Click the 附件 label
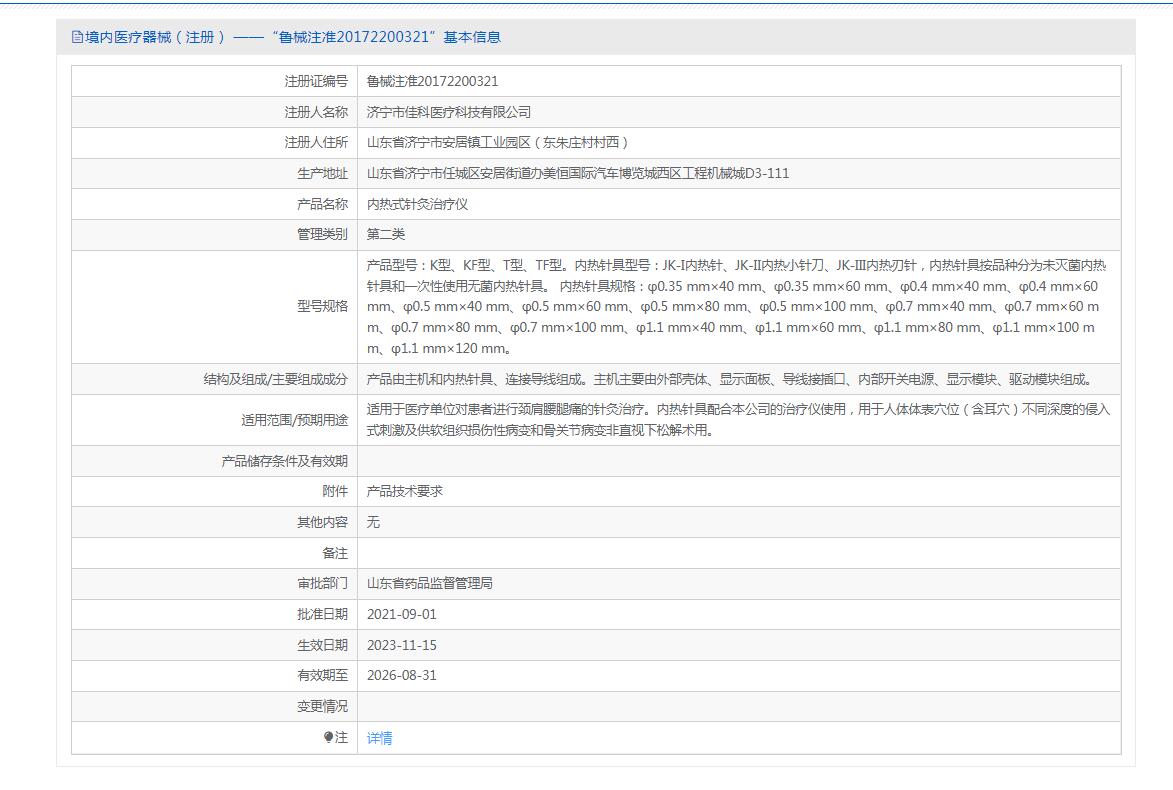 click(335, 491)
